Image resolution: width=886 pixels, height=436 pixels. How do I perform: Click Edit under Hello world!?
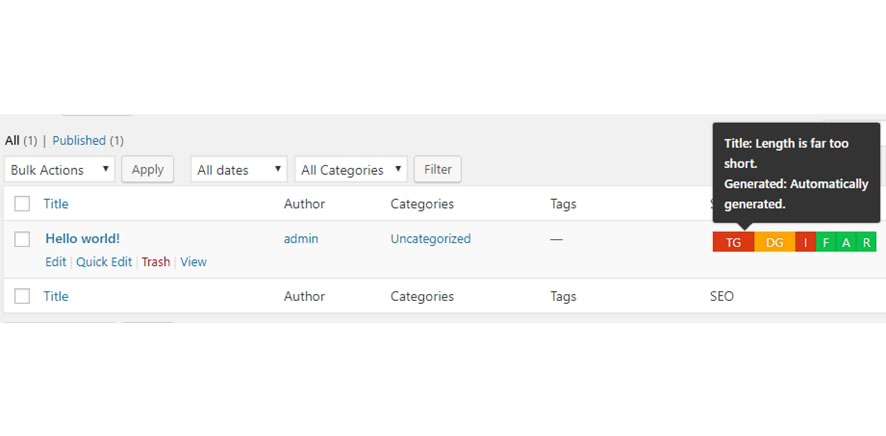(x=55, y=261)
